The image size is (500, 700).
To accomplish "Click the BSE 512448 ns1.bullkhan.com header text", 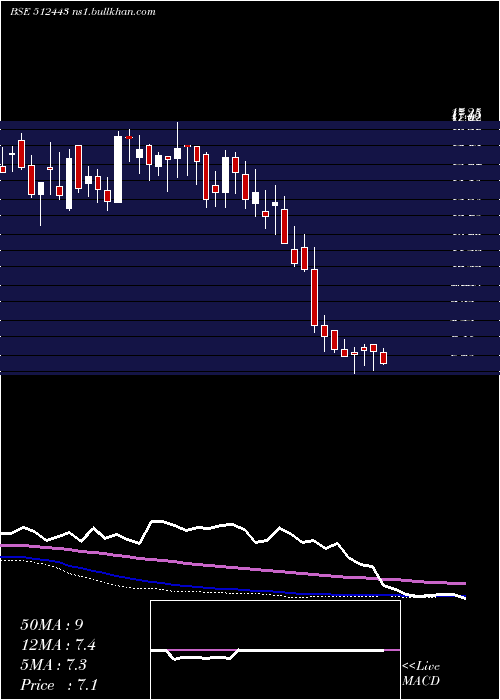I will click(x=83, y=12).
